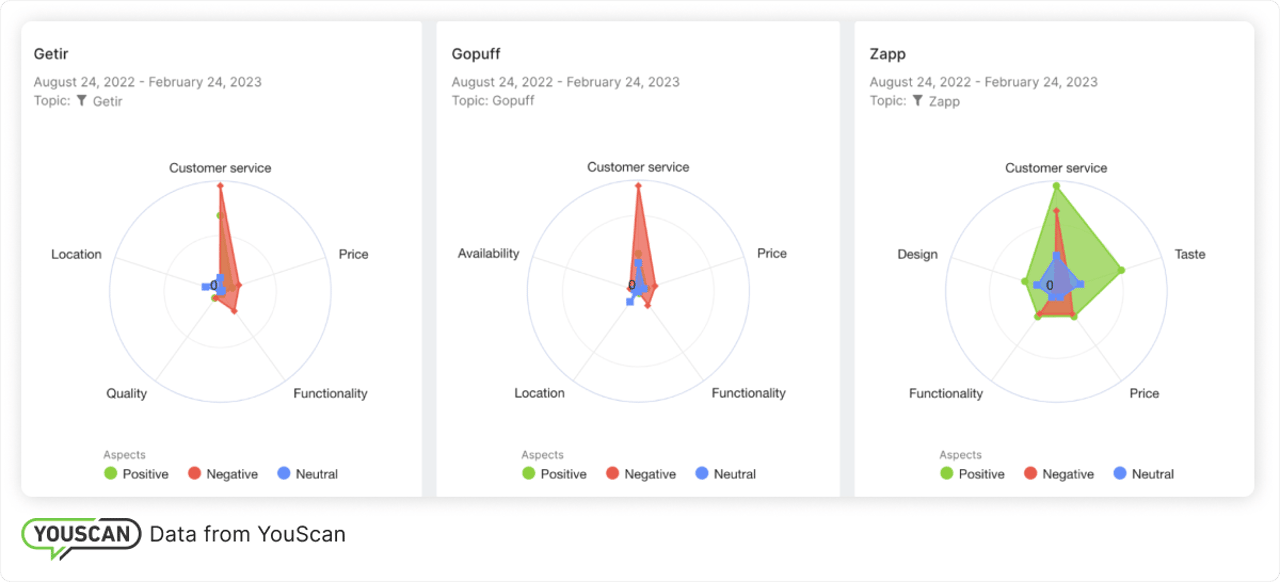Select Customer service axis label in Gopuff chart
1280x582 pixels.
[638, 167]
